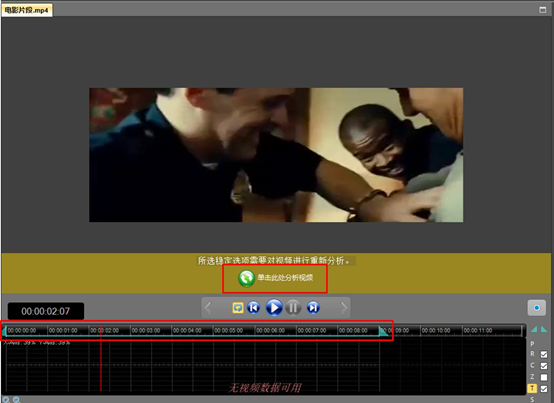Select the S graph label
The image size is (554, 403).
pos(532,399)
